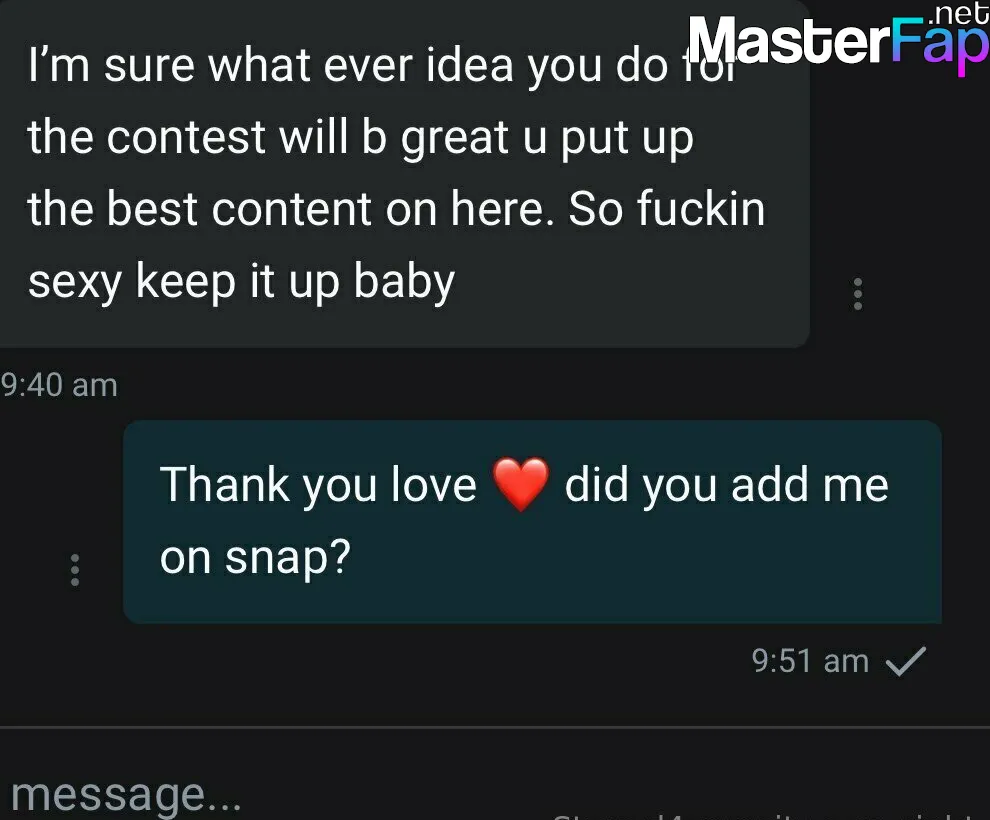Screen dimensions: 990x820
Task: Click the delivered checkmark icon
Action: click(x=905, y=661)
